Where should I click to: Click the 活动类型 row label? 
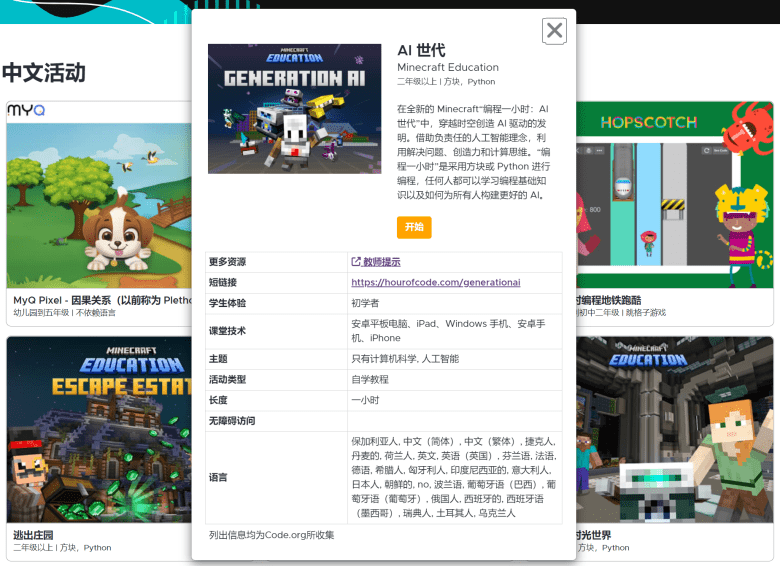click(x=227, y=379)
